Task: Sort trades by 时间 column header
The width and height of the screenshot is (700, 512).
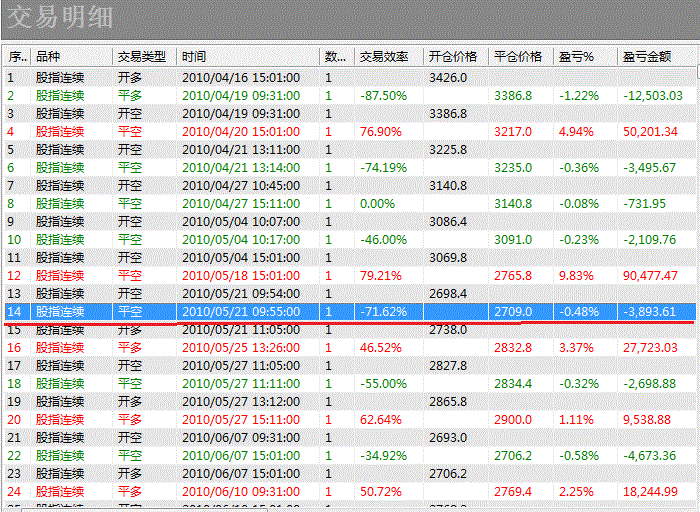Action: [x=194, y=57]
